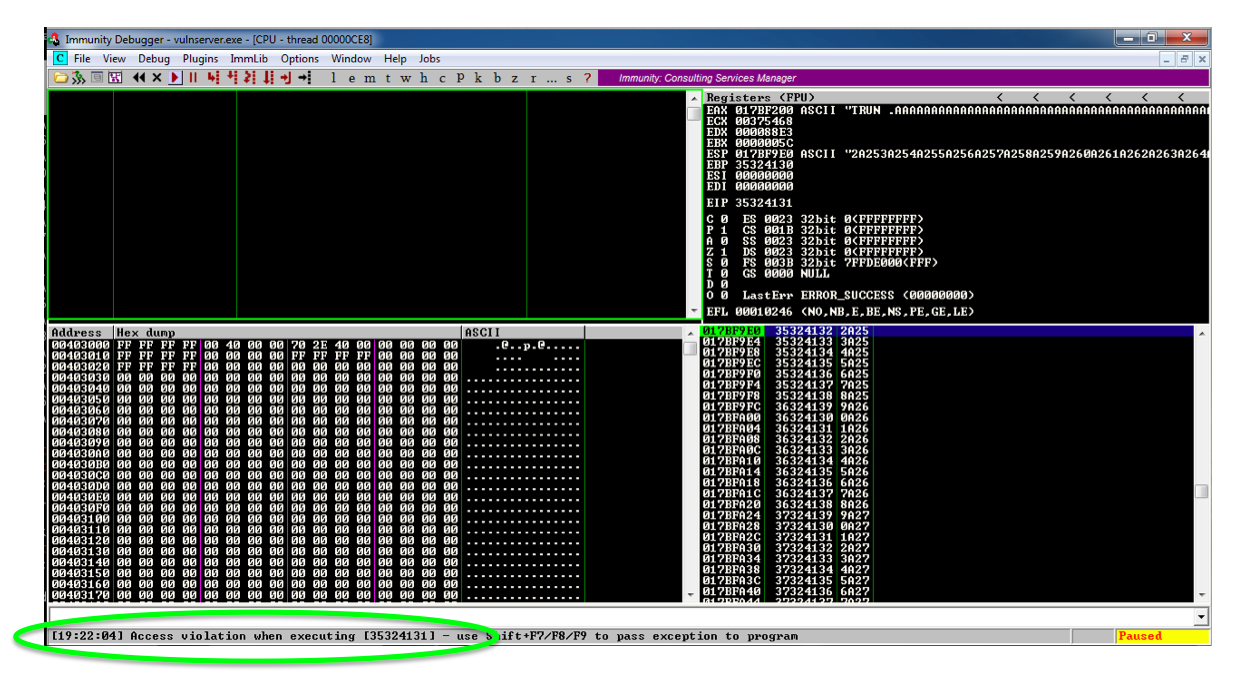Click the stack pane scrollbar thumb
The width and height of the screenshot is (1233, 691).
pyautogui.click(x=1201, y=491)
